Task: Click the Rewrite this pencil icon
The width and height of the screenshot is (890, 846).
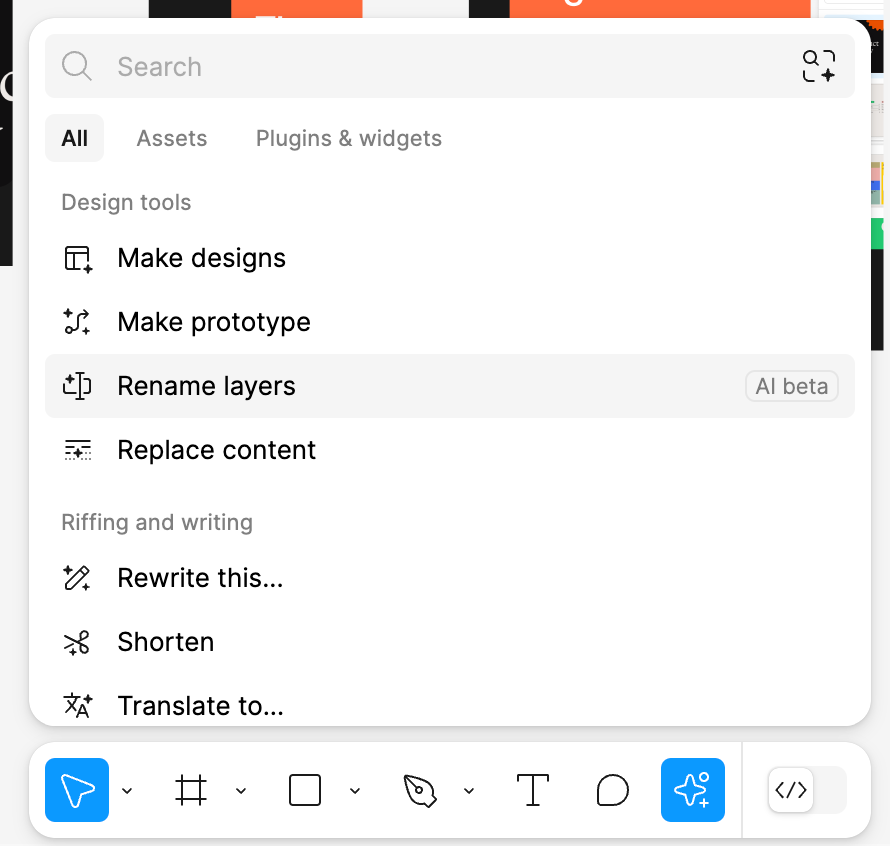Action: pyautogui.click(x=77, y=578)
